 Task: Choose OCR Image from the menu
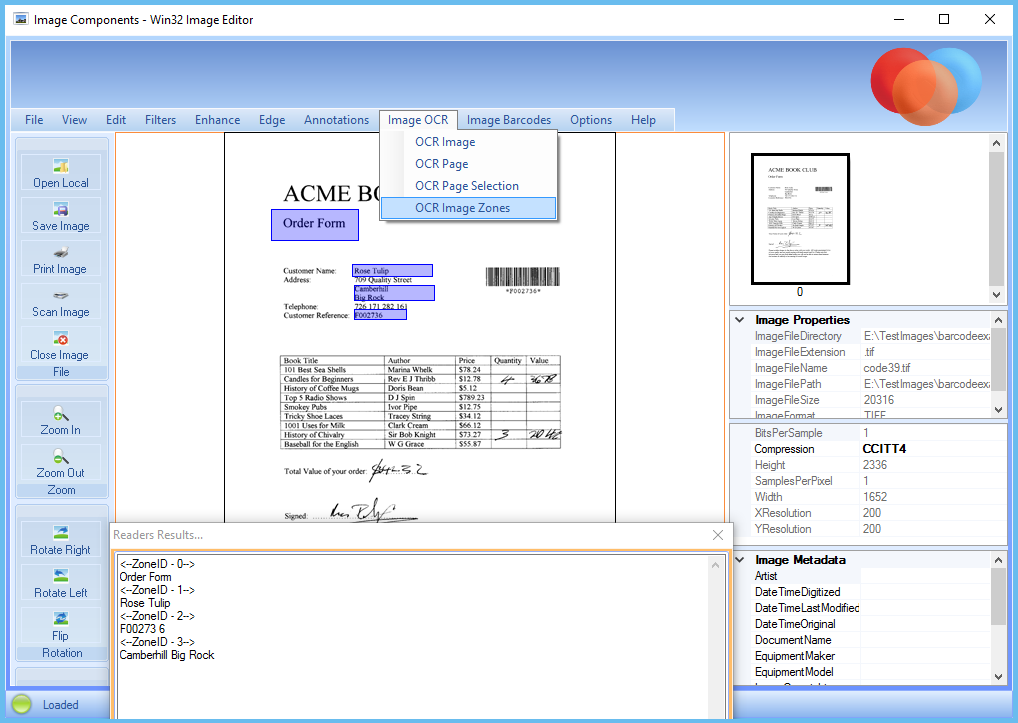coord(468,142)
